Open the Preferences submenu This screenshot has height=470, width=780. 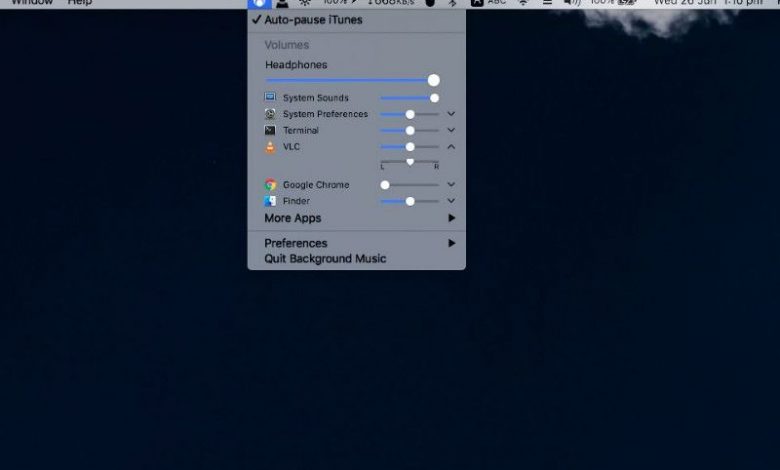click(356, 243)
